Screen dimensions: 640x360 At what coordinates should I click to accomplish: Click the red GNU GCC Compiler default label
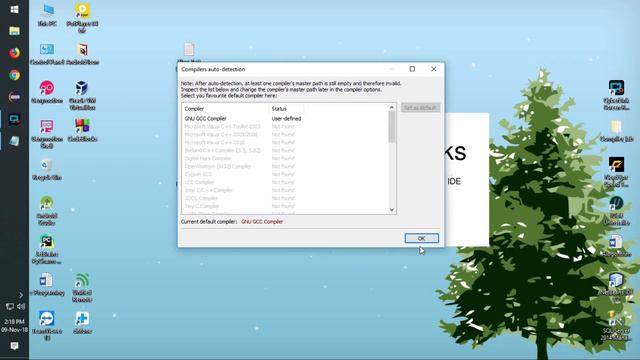pos(262,222)
